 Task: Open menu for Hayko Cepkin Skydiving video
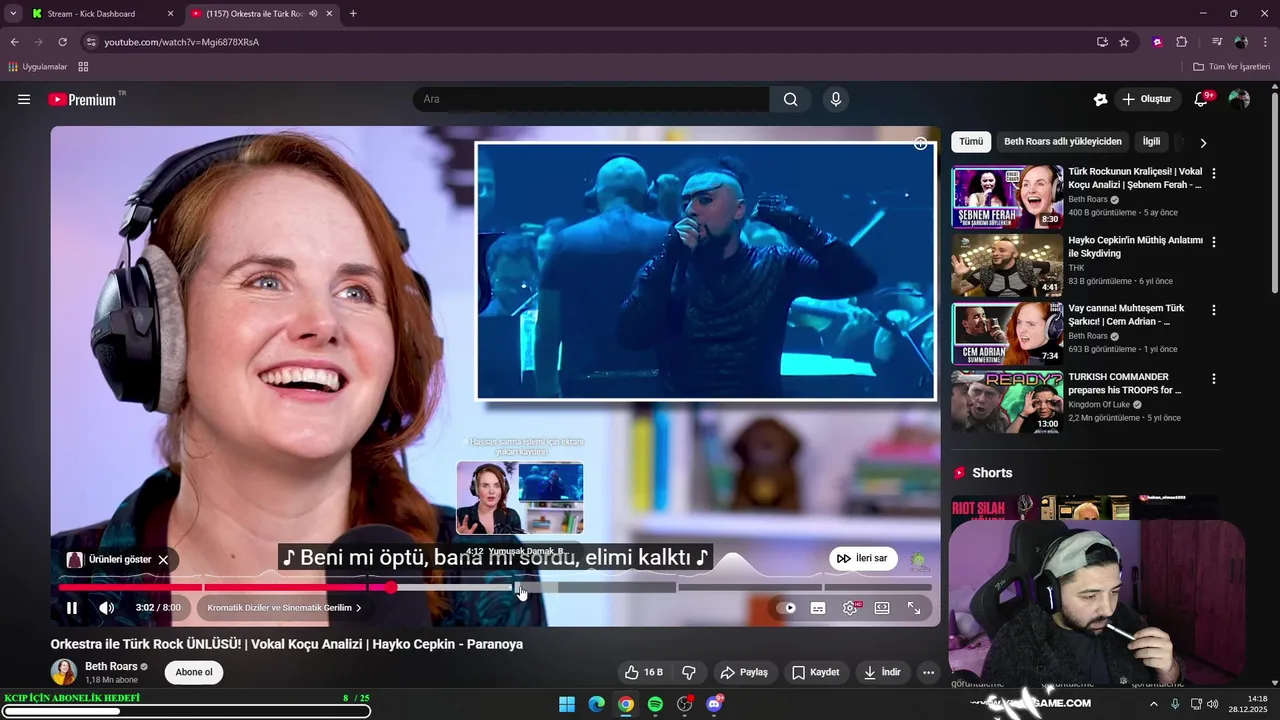[1214, 242]
